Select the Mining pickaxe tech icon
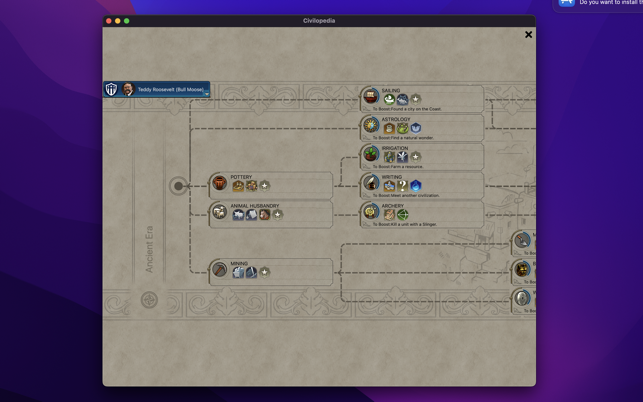Viewport: 643px width, 402px height. click(x=219, y=270)
